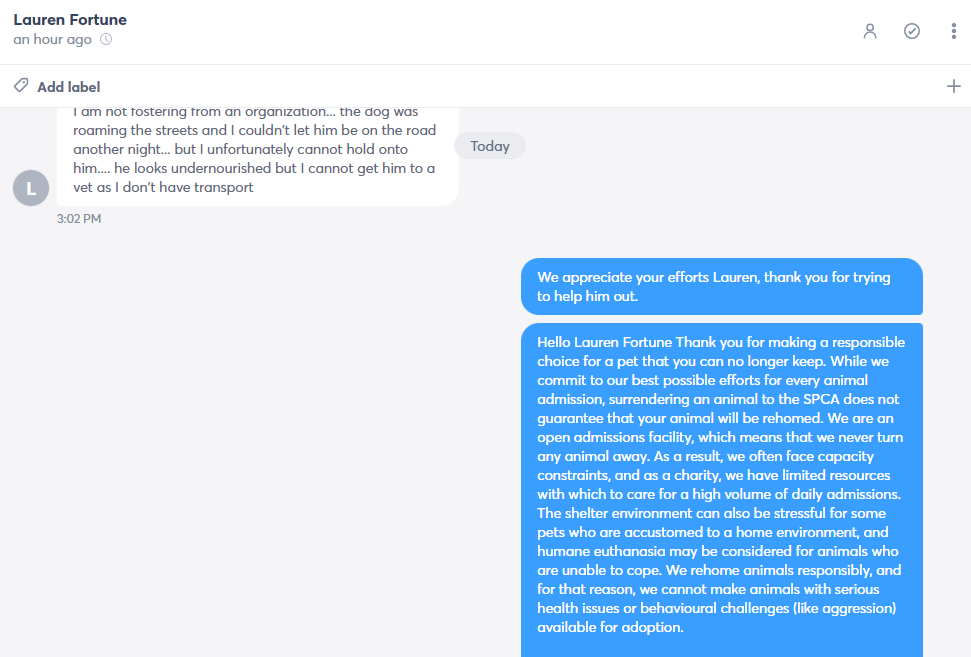Select the long 'Hello Lauren Fortune' reply bubble
Image resolution: width=971 pixels, height=657 pixels.
coord(722,490)
